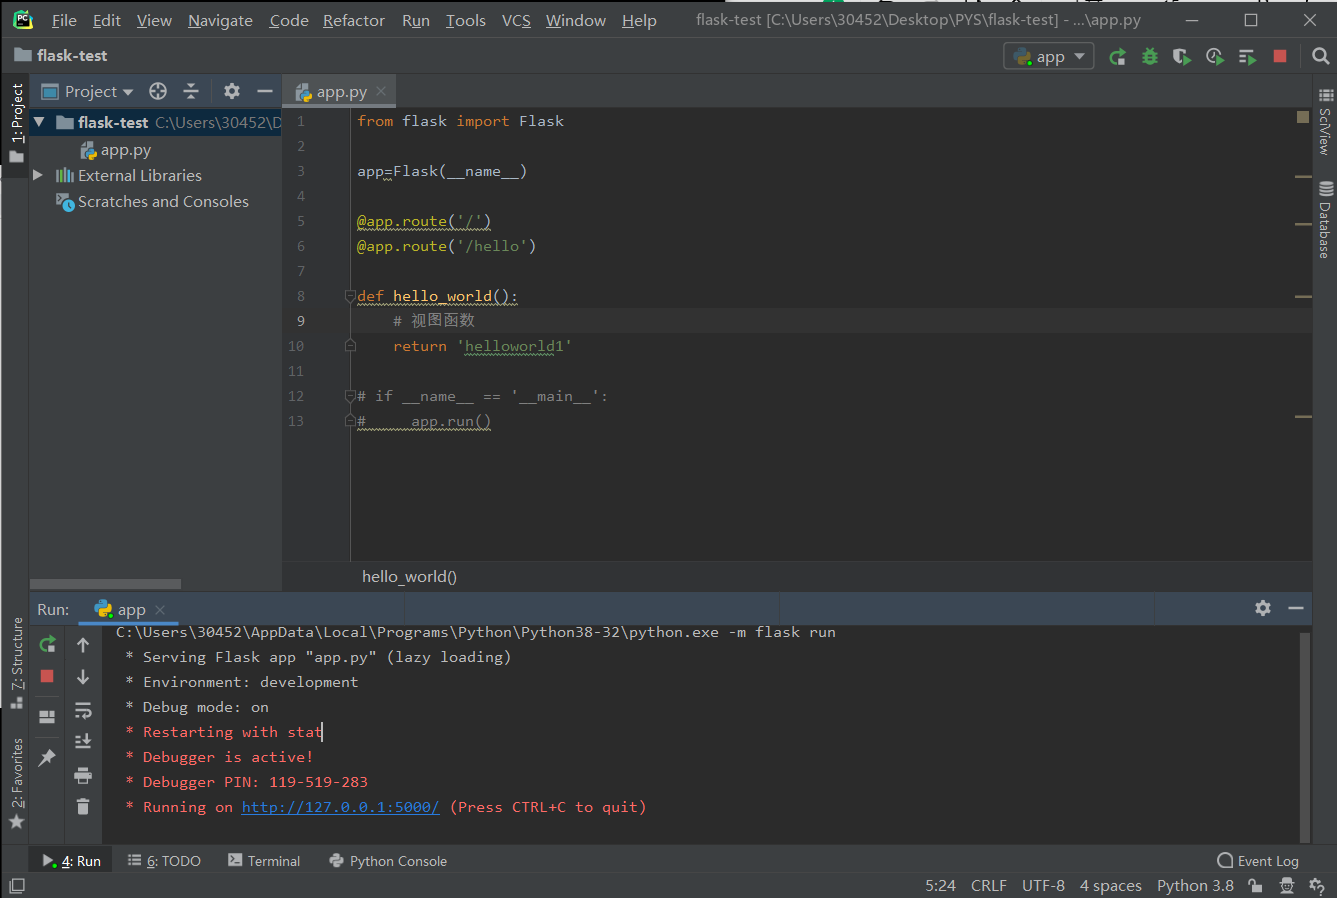Open Project view selector dropdown
Viewport: 1337px width, 898px height.
pos(87,91)
